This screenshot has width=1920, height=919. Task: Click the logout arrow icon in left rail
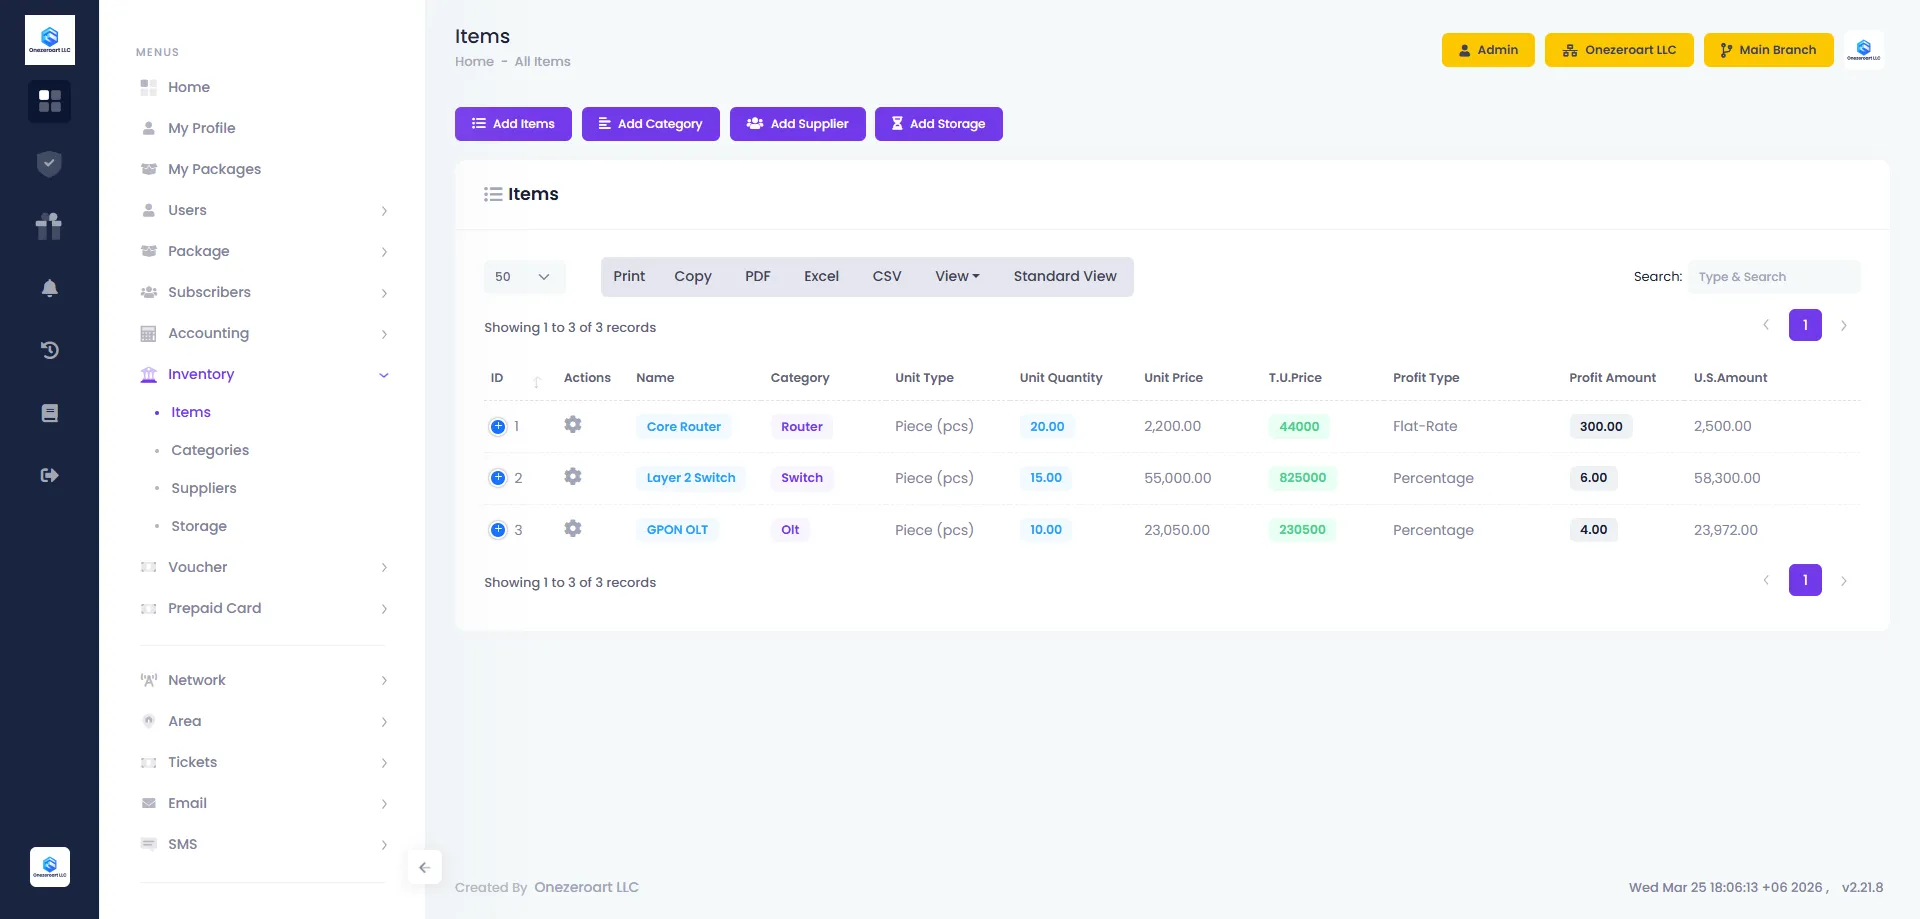pos(49,475)
